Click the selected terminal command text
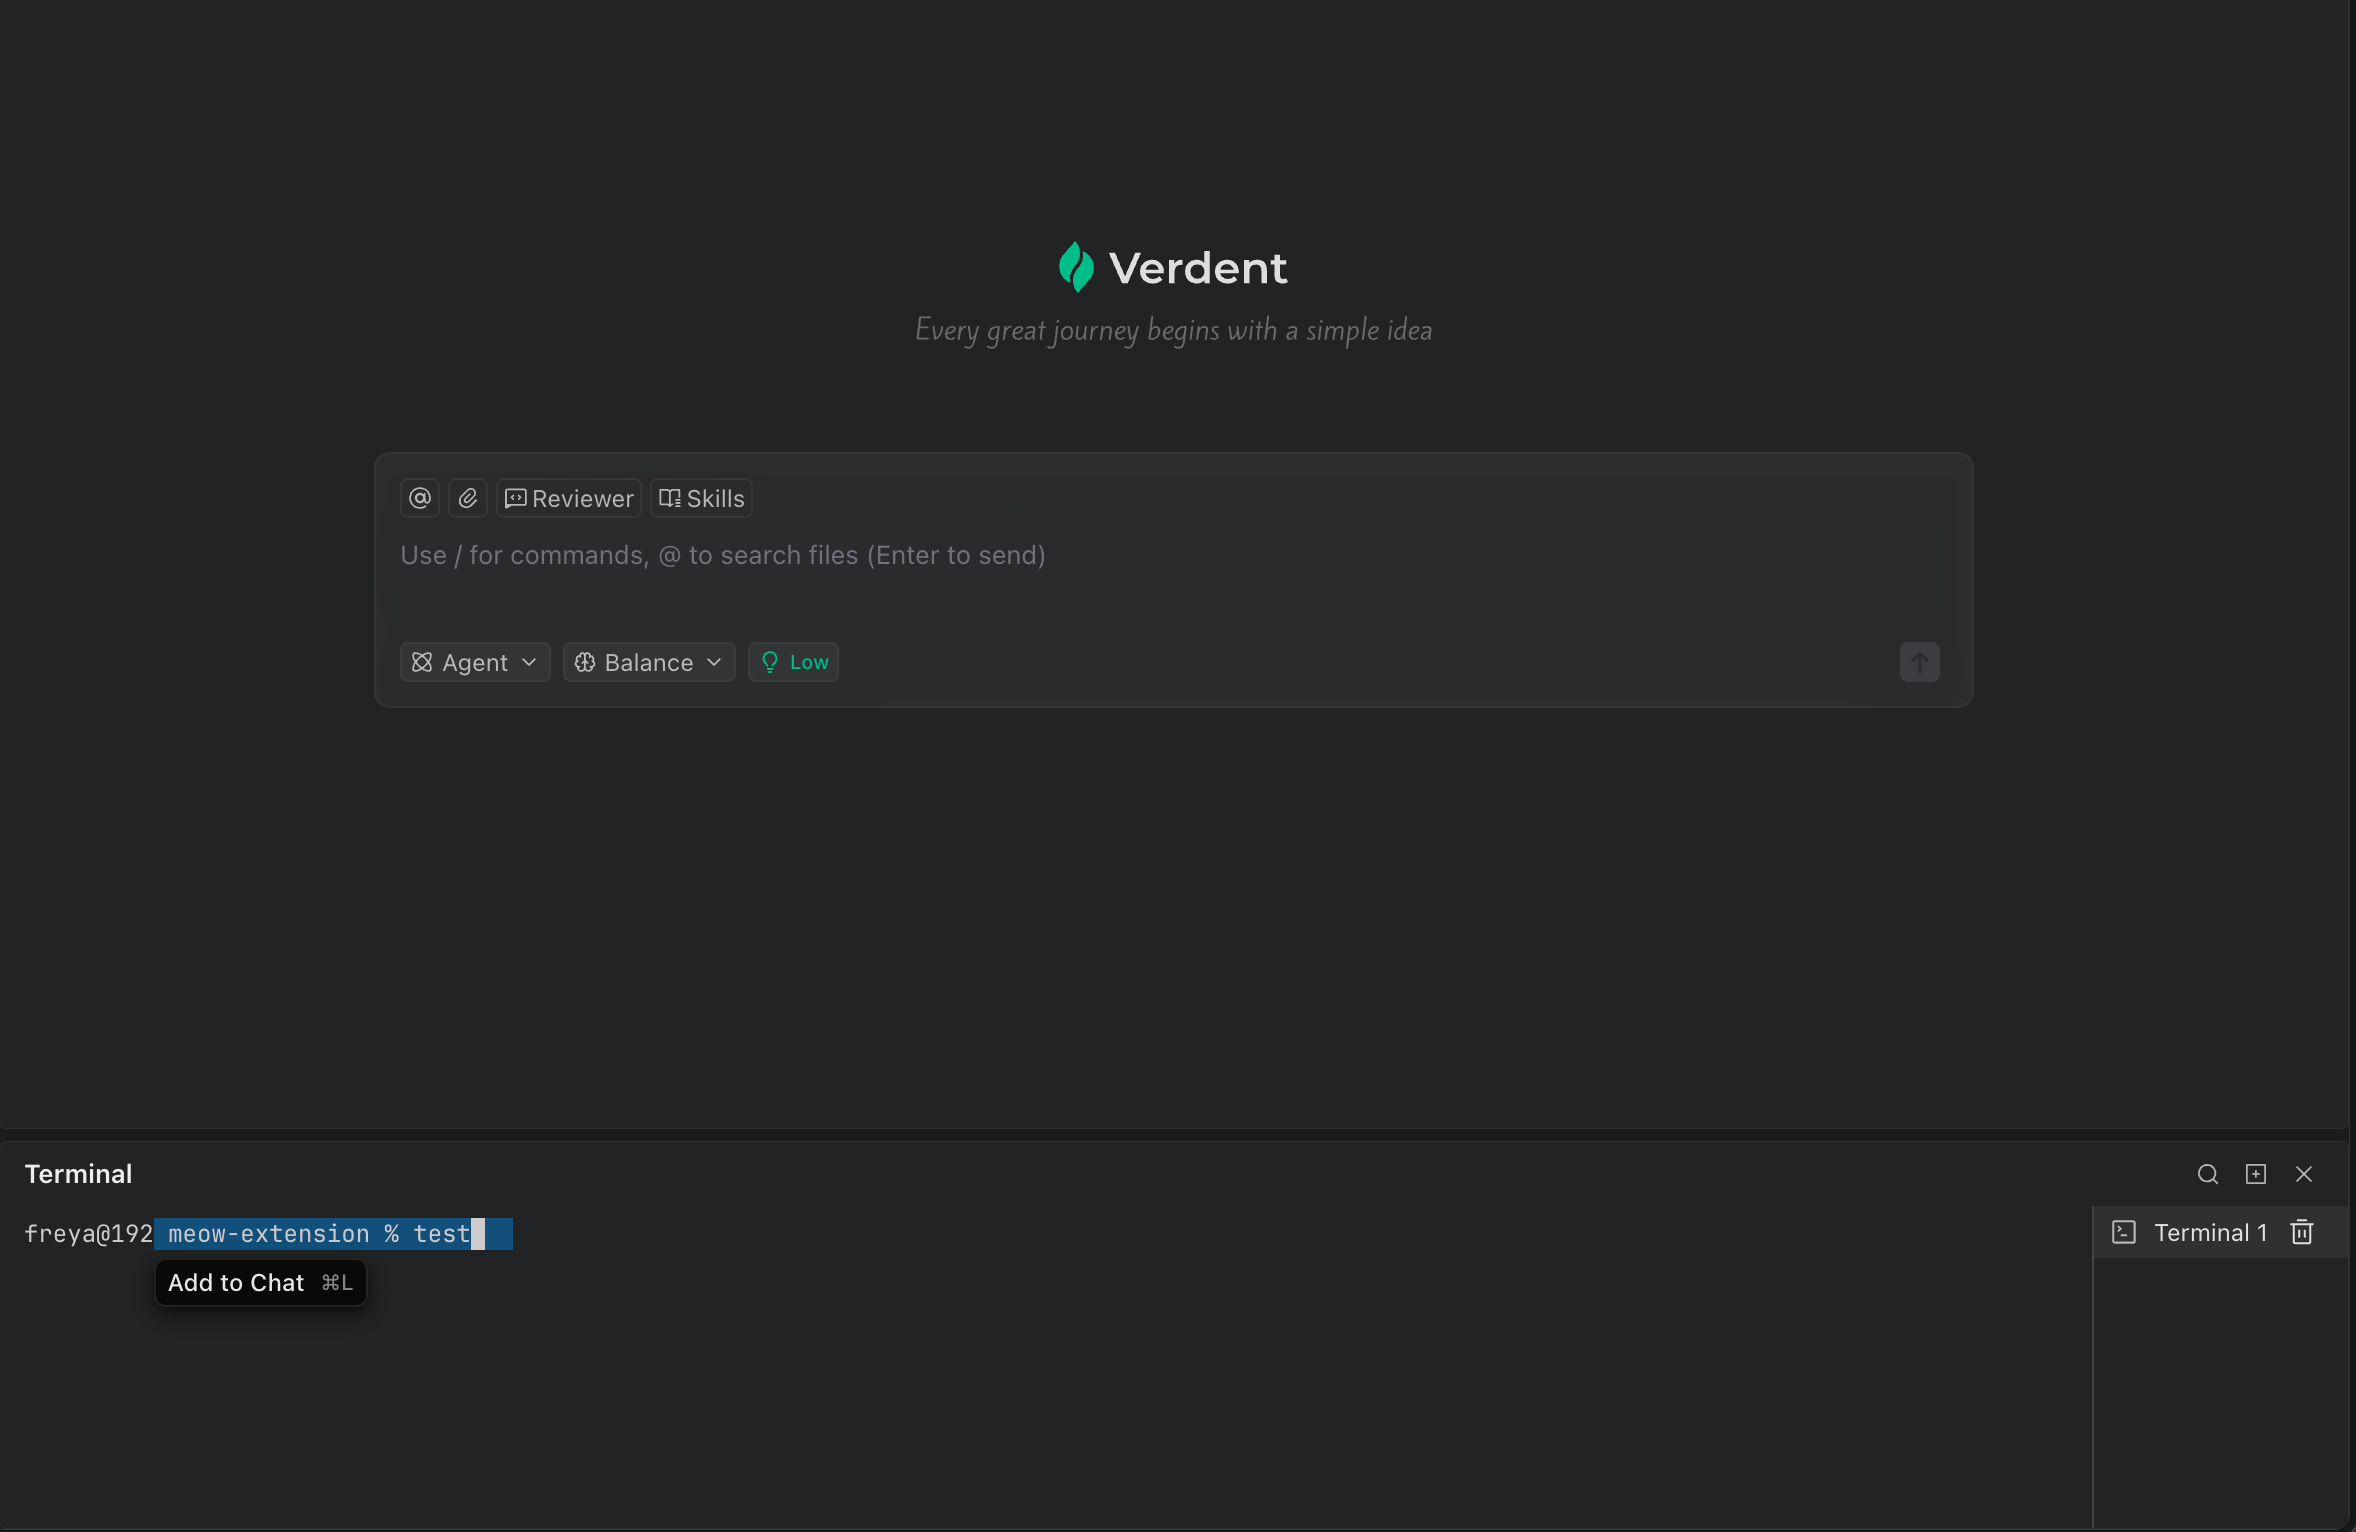Viewport: 2356px width, 1532px height. [318, 1234]
